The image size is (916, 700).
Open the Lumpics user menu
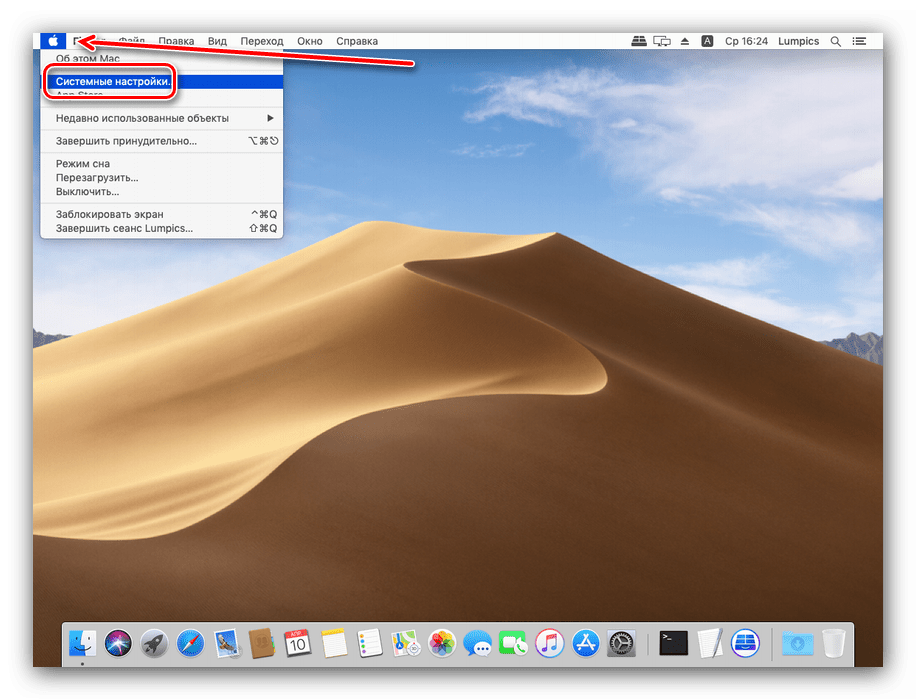tap(798, 41)
